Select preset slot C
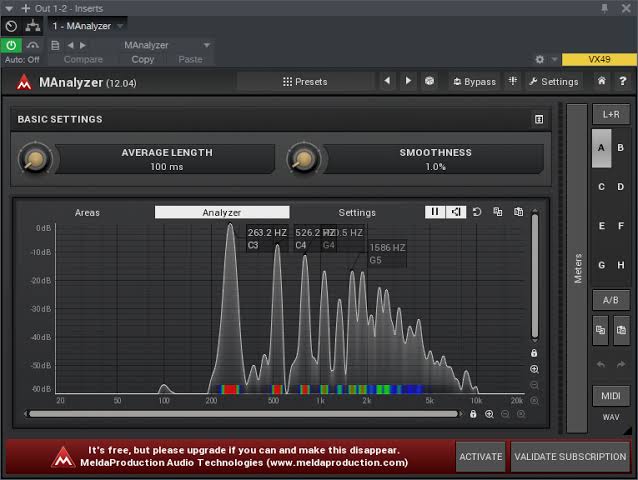Viewport: 638px width, 480px height. (601, 187)
